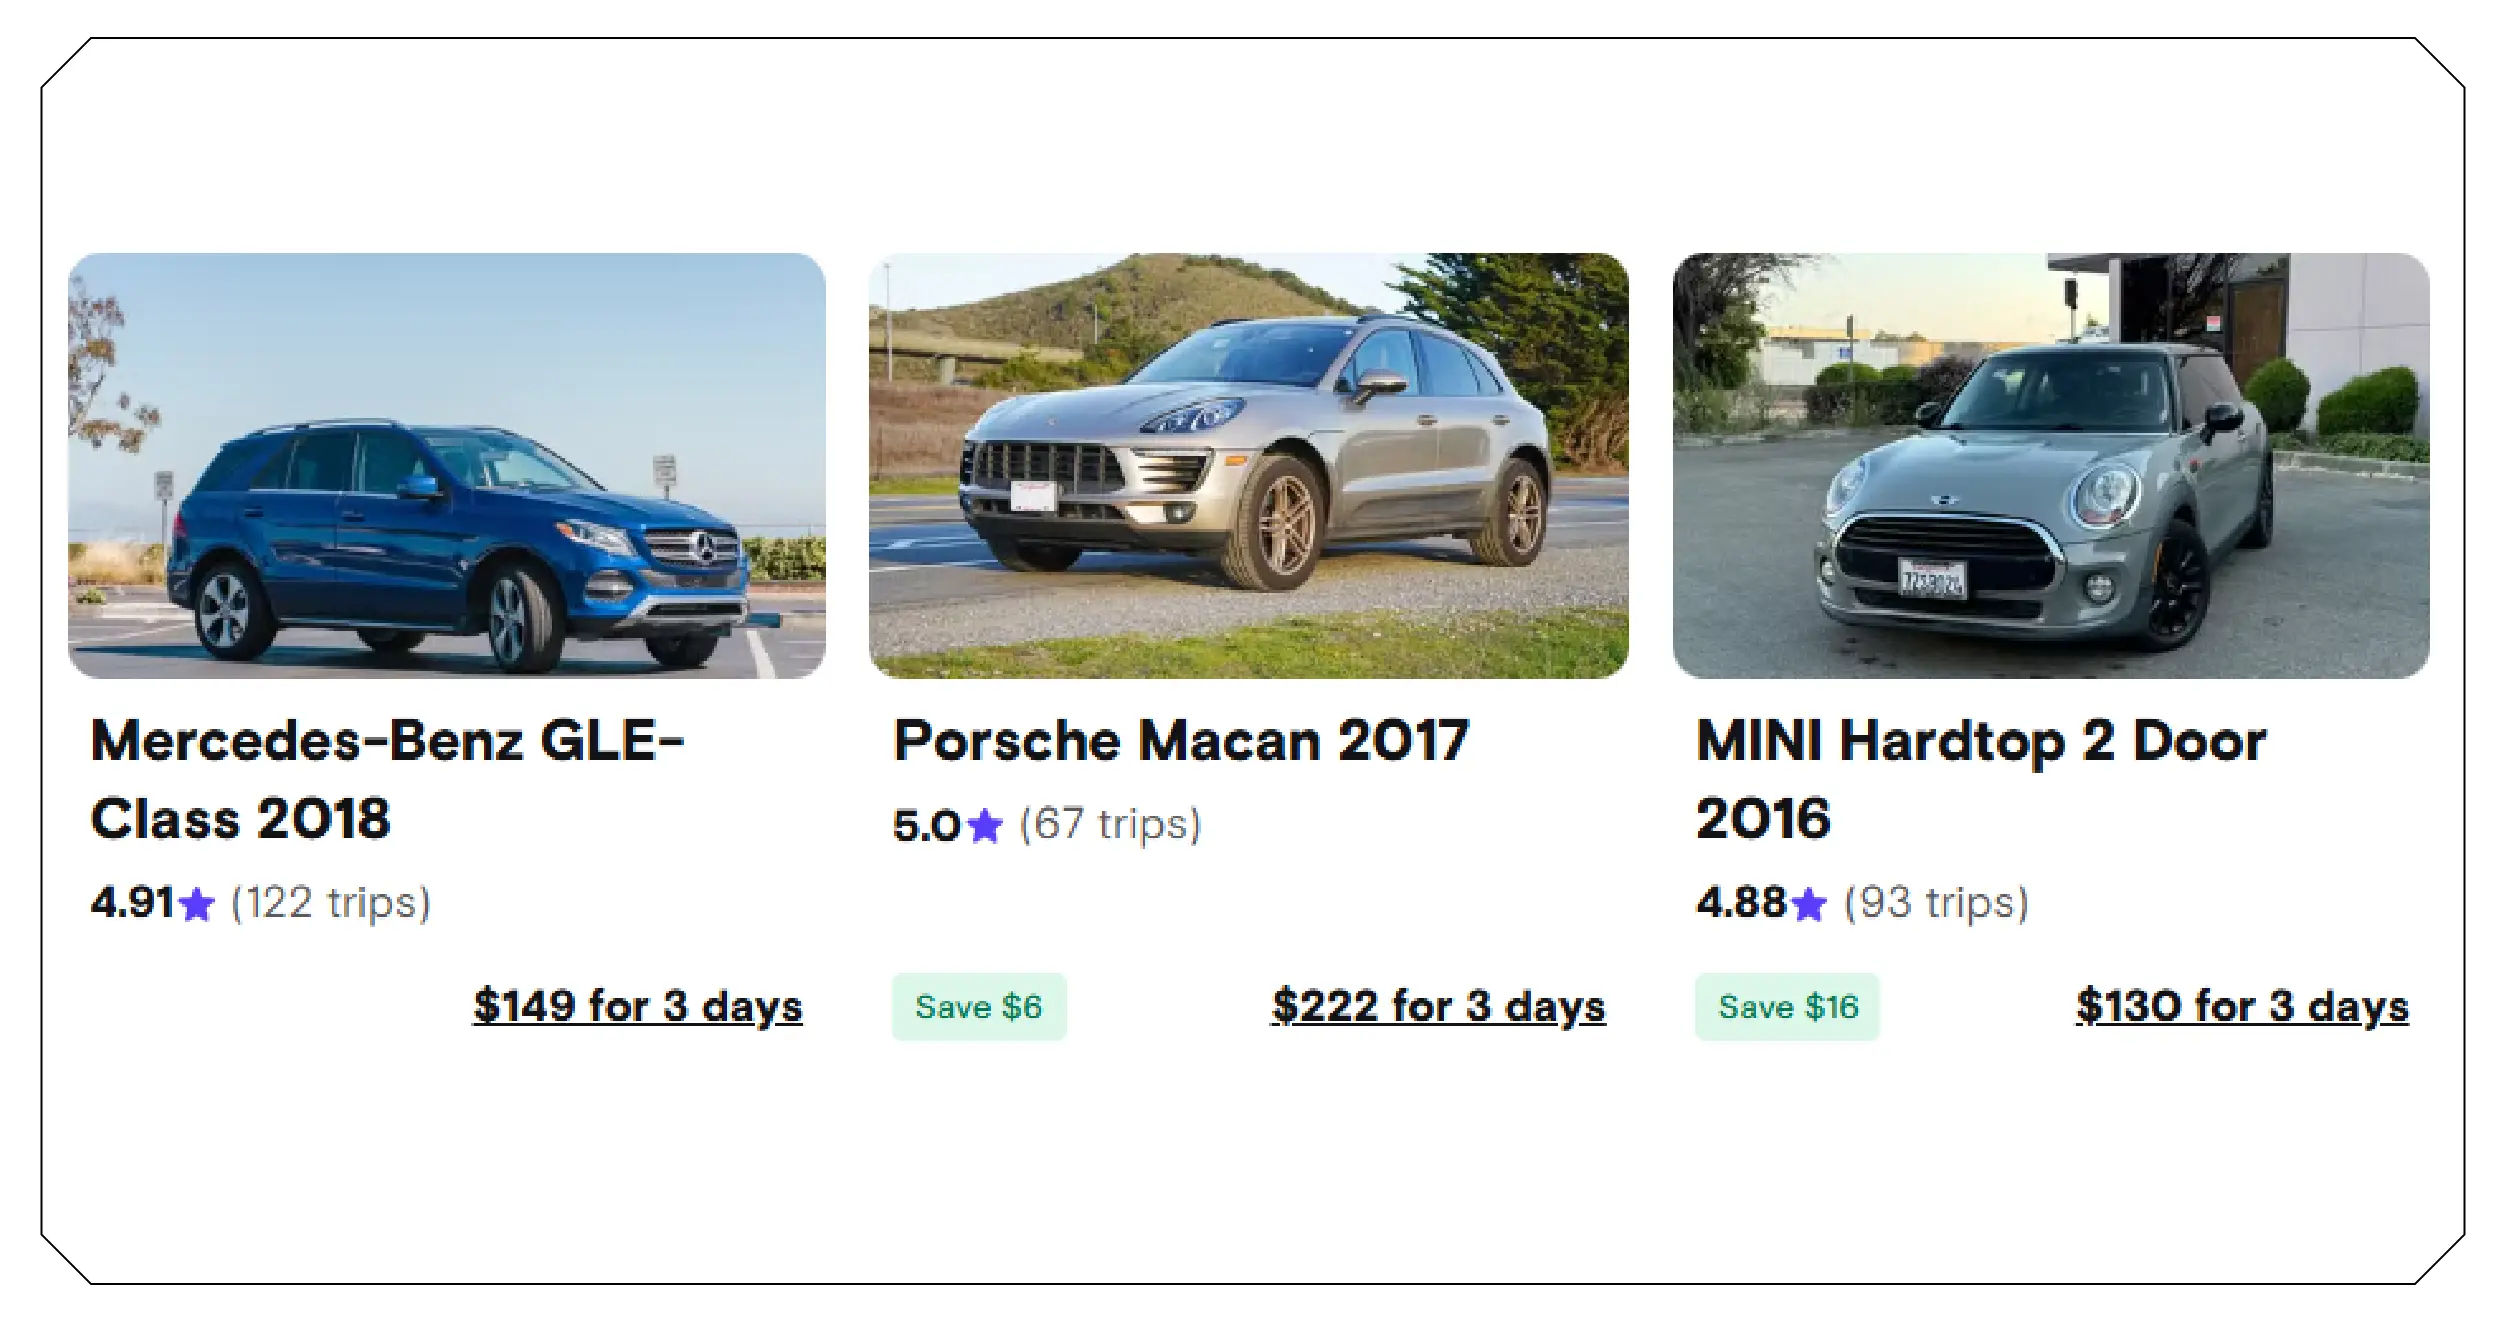Open the 67 trips reviews link
This screenshot has height=1322, width=2507.
(1109, 826)
